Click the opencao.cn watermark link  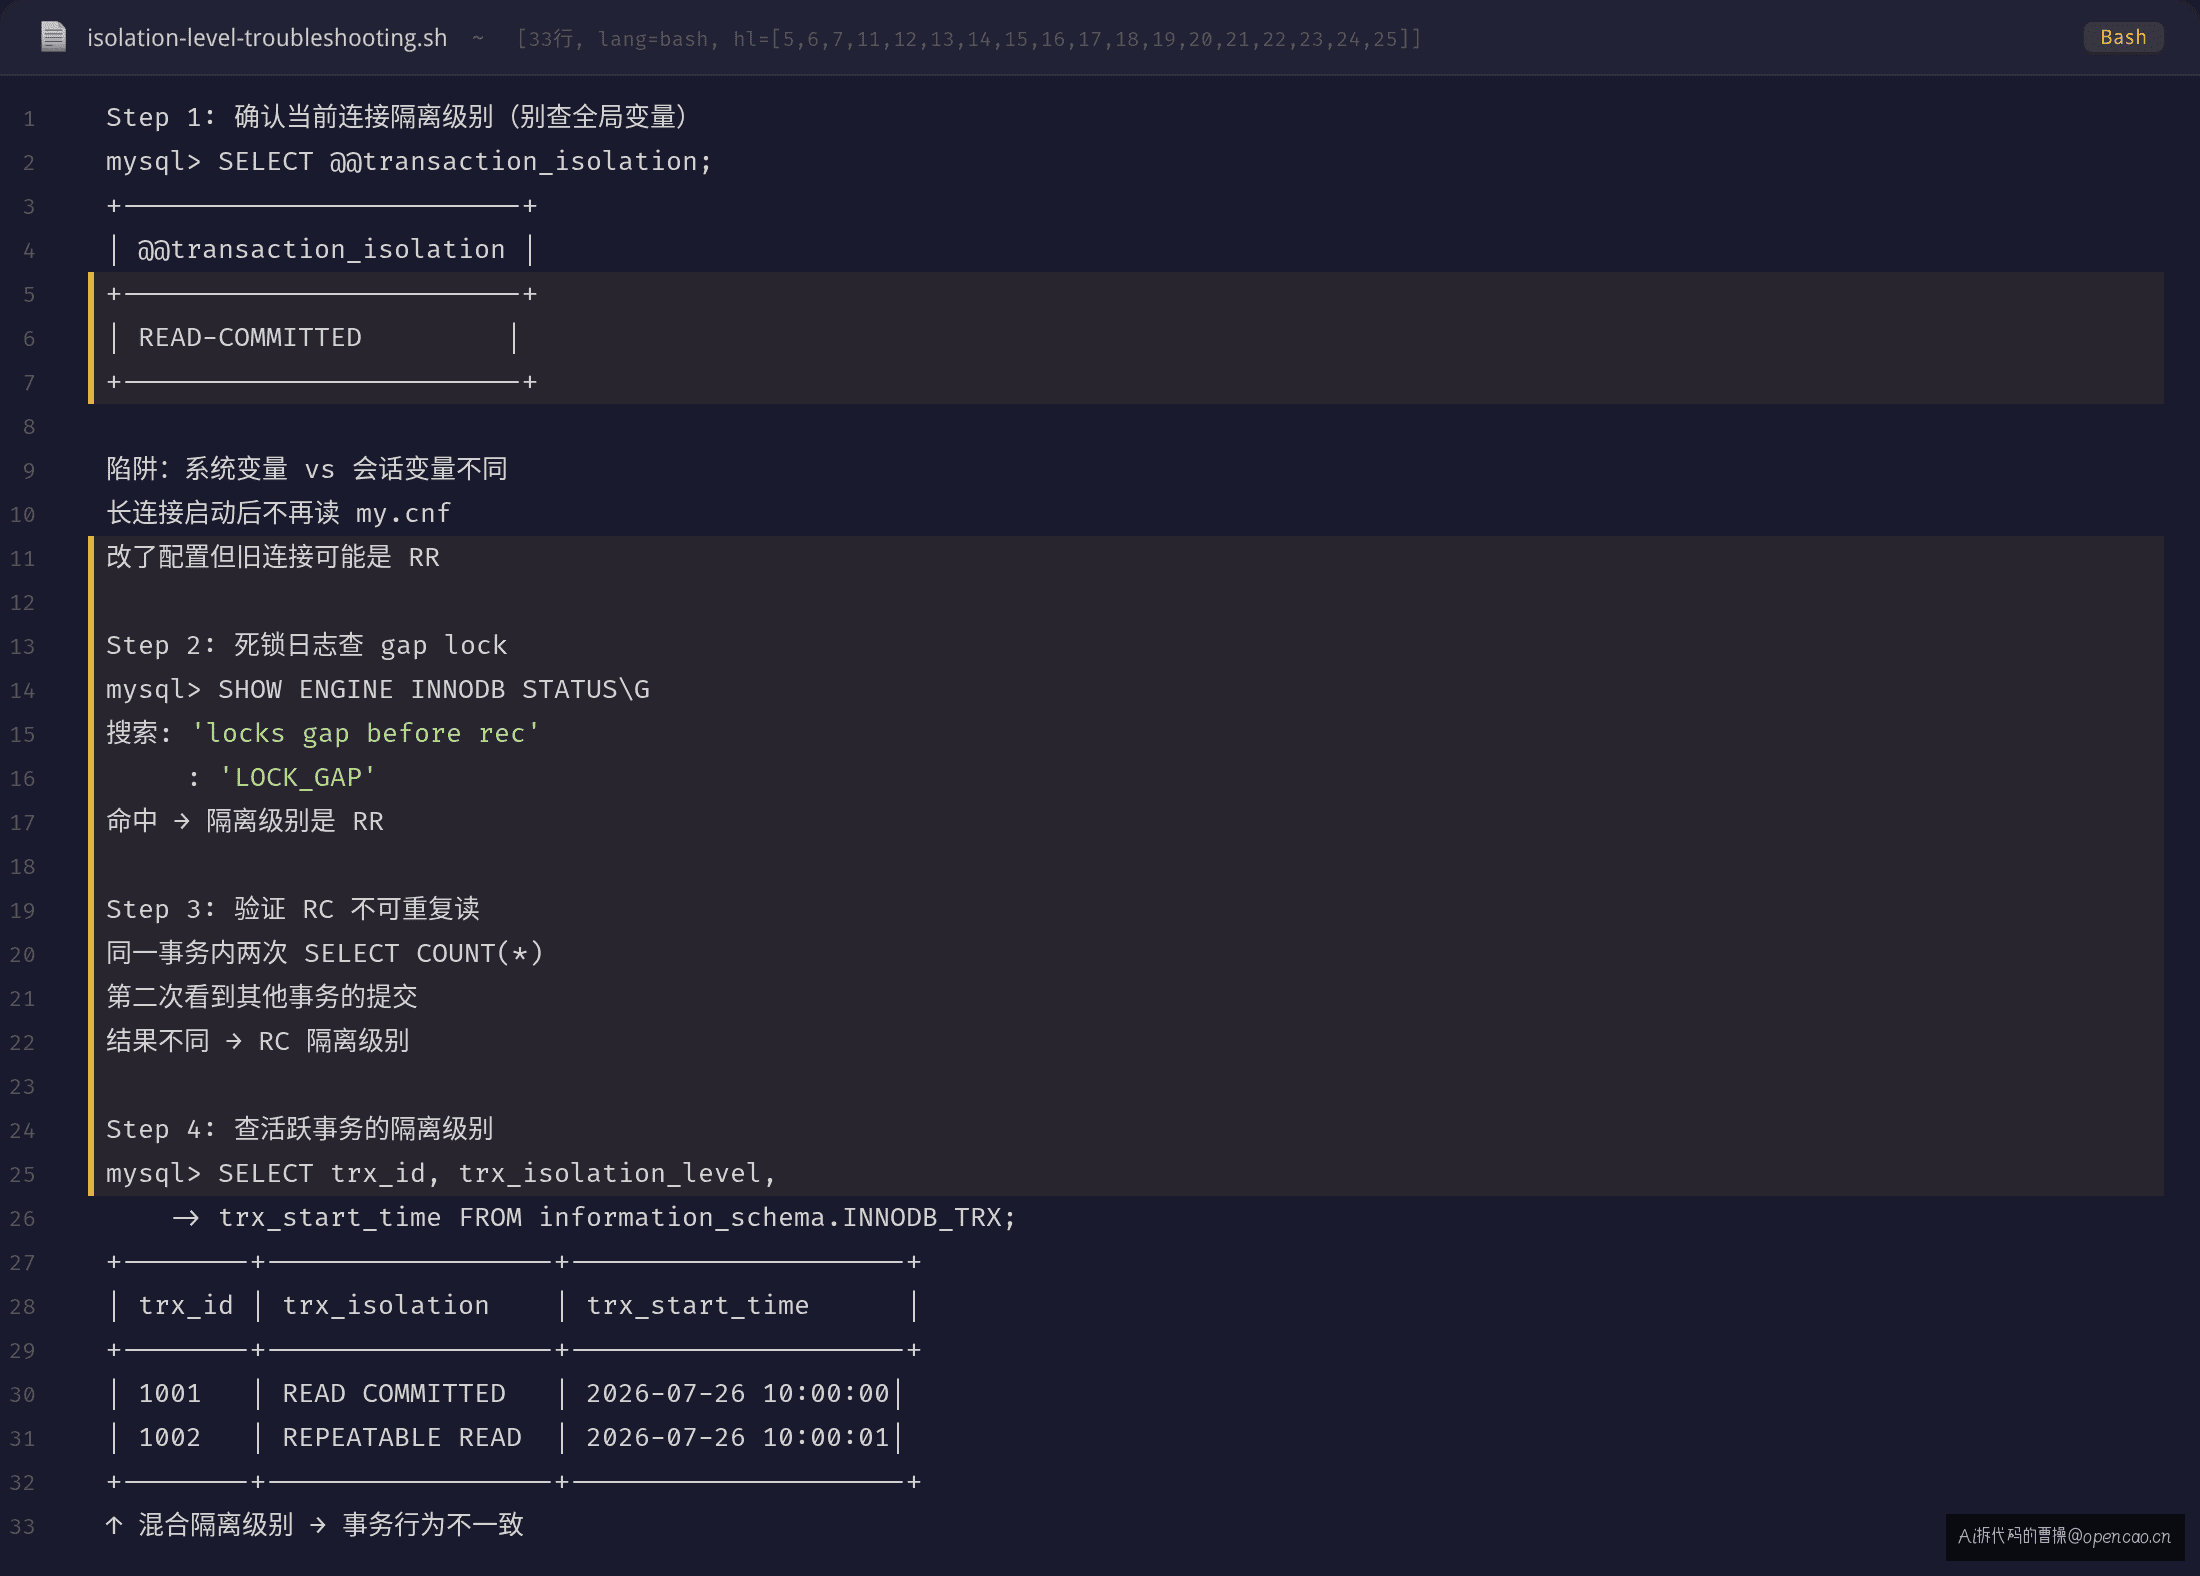[2065, 1536]
